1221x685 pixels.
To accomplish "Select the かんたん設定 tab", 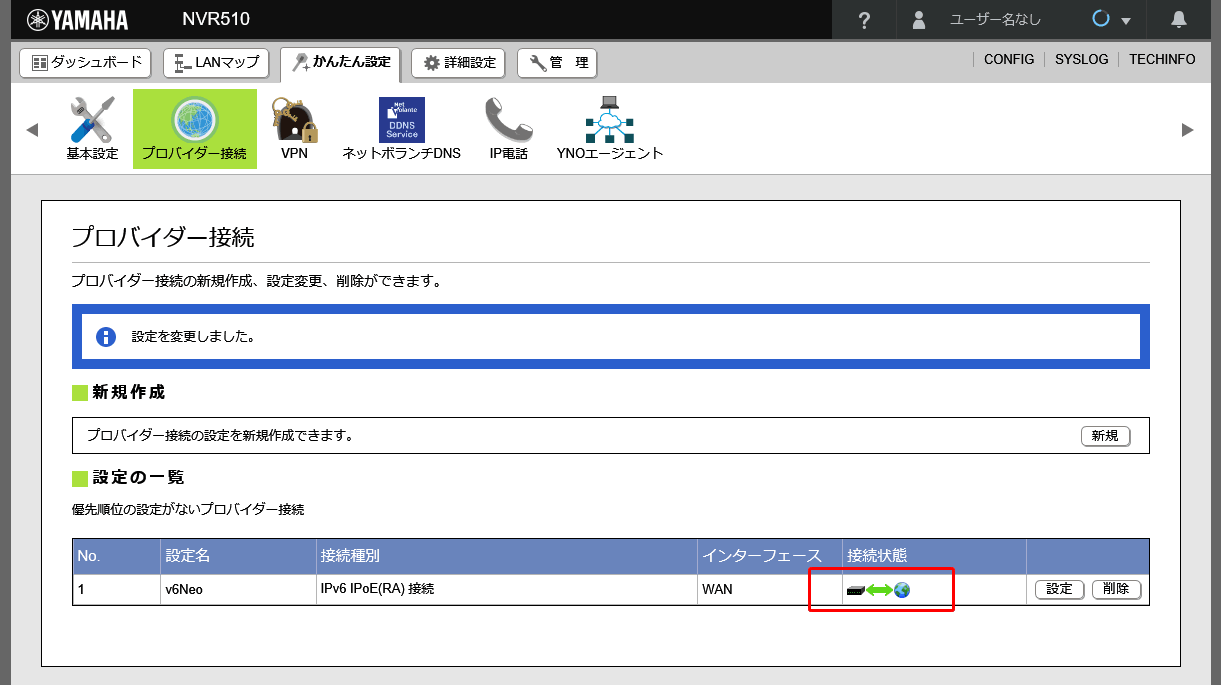I will [341, 63].
